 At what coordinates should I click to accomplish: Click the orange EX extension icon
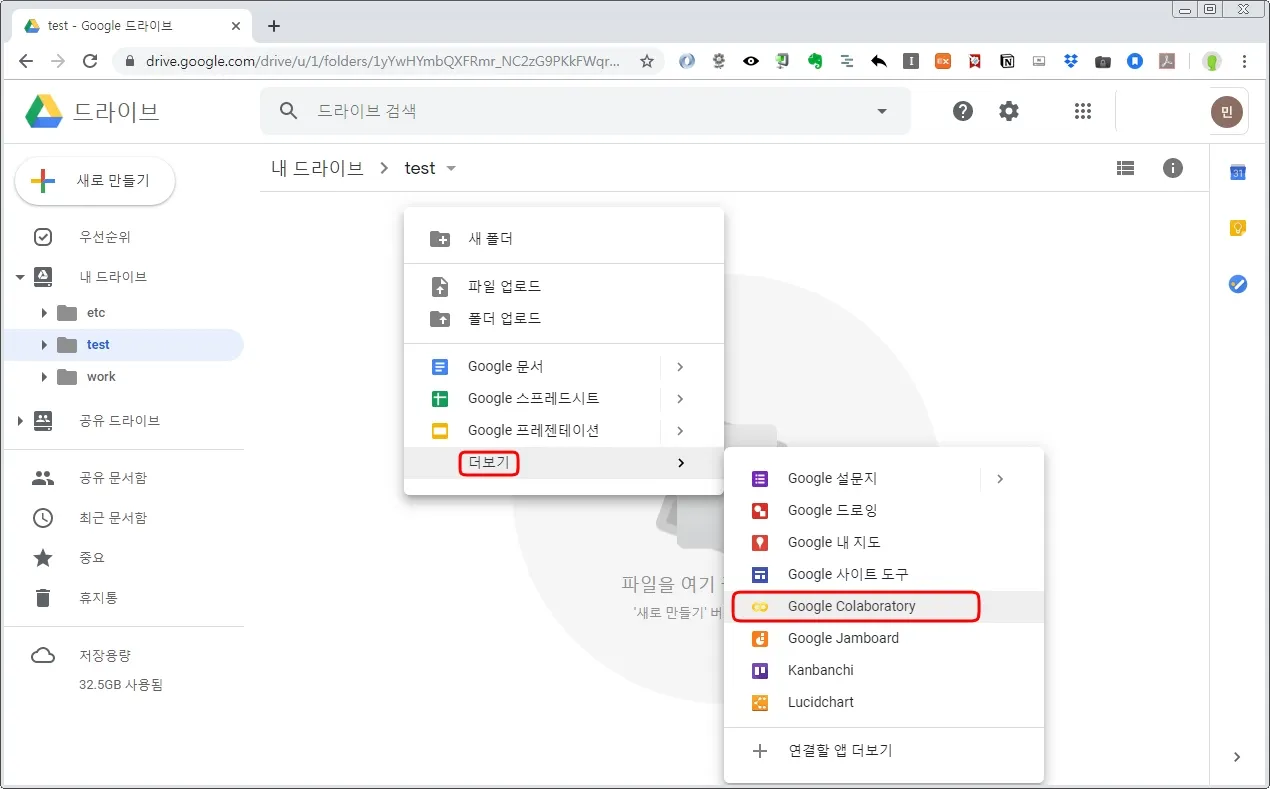[943, 61]
